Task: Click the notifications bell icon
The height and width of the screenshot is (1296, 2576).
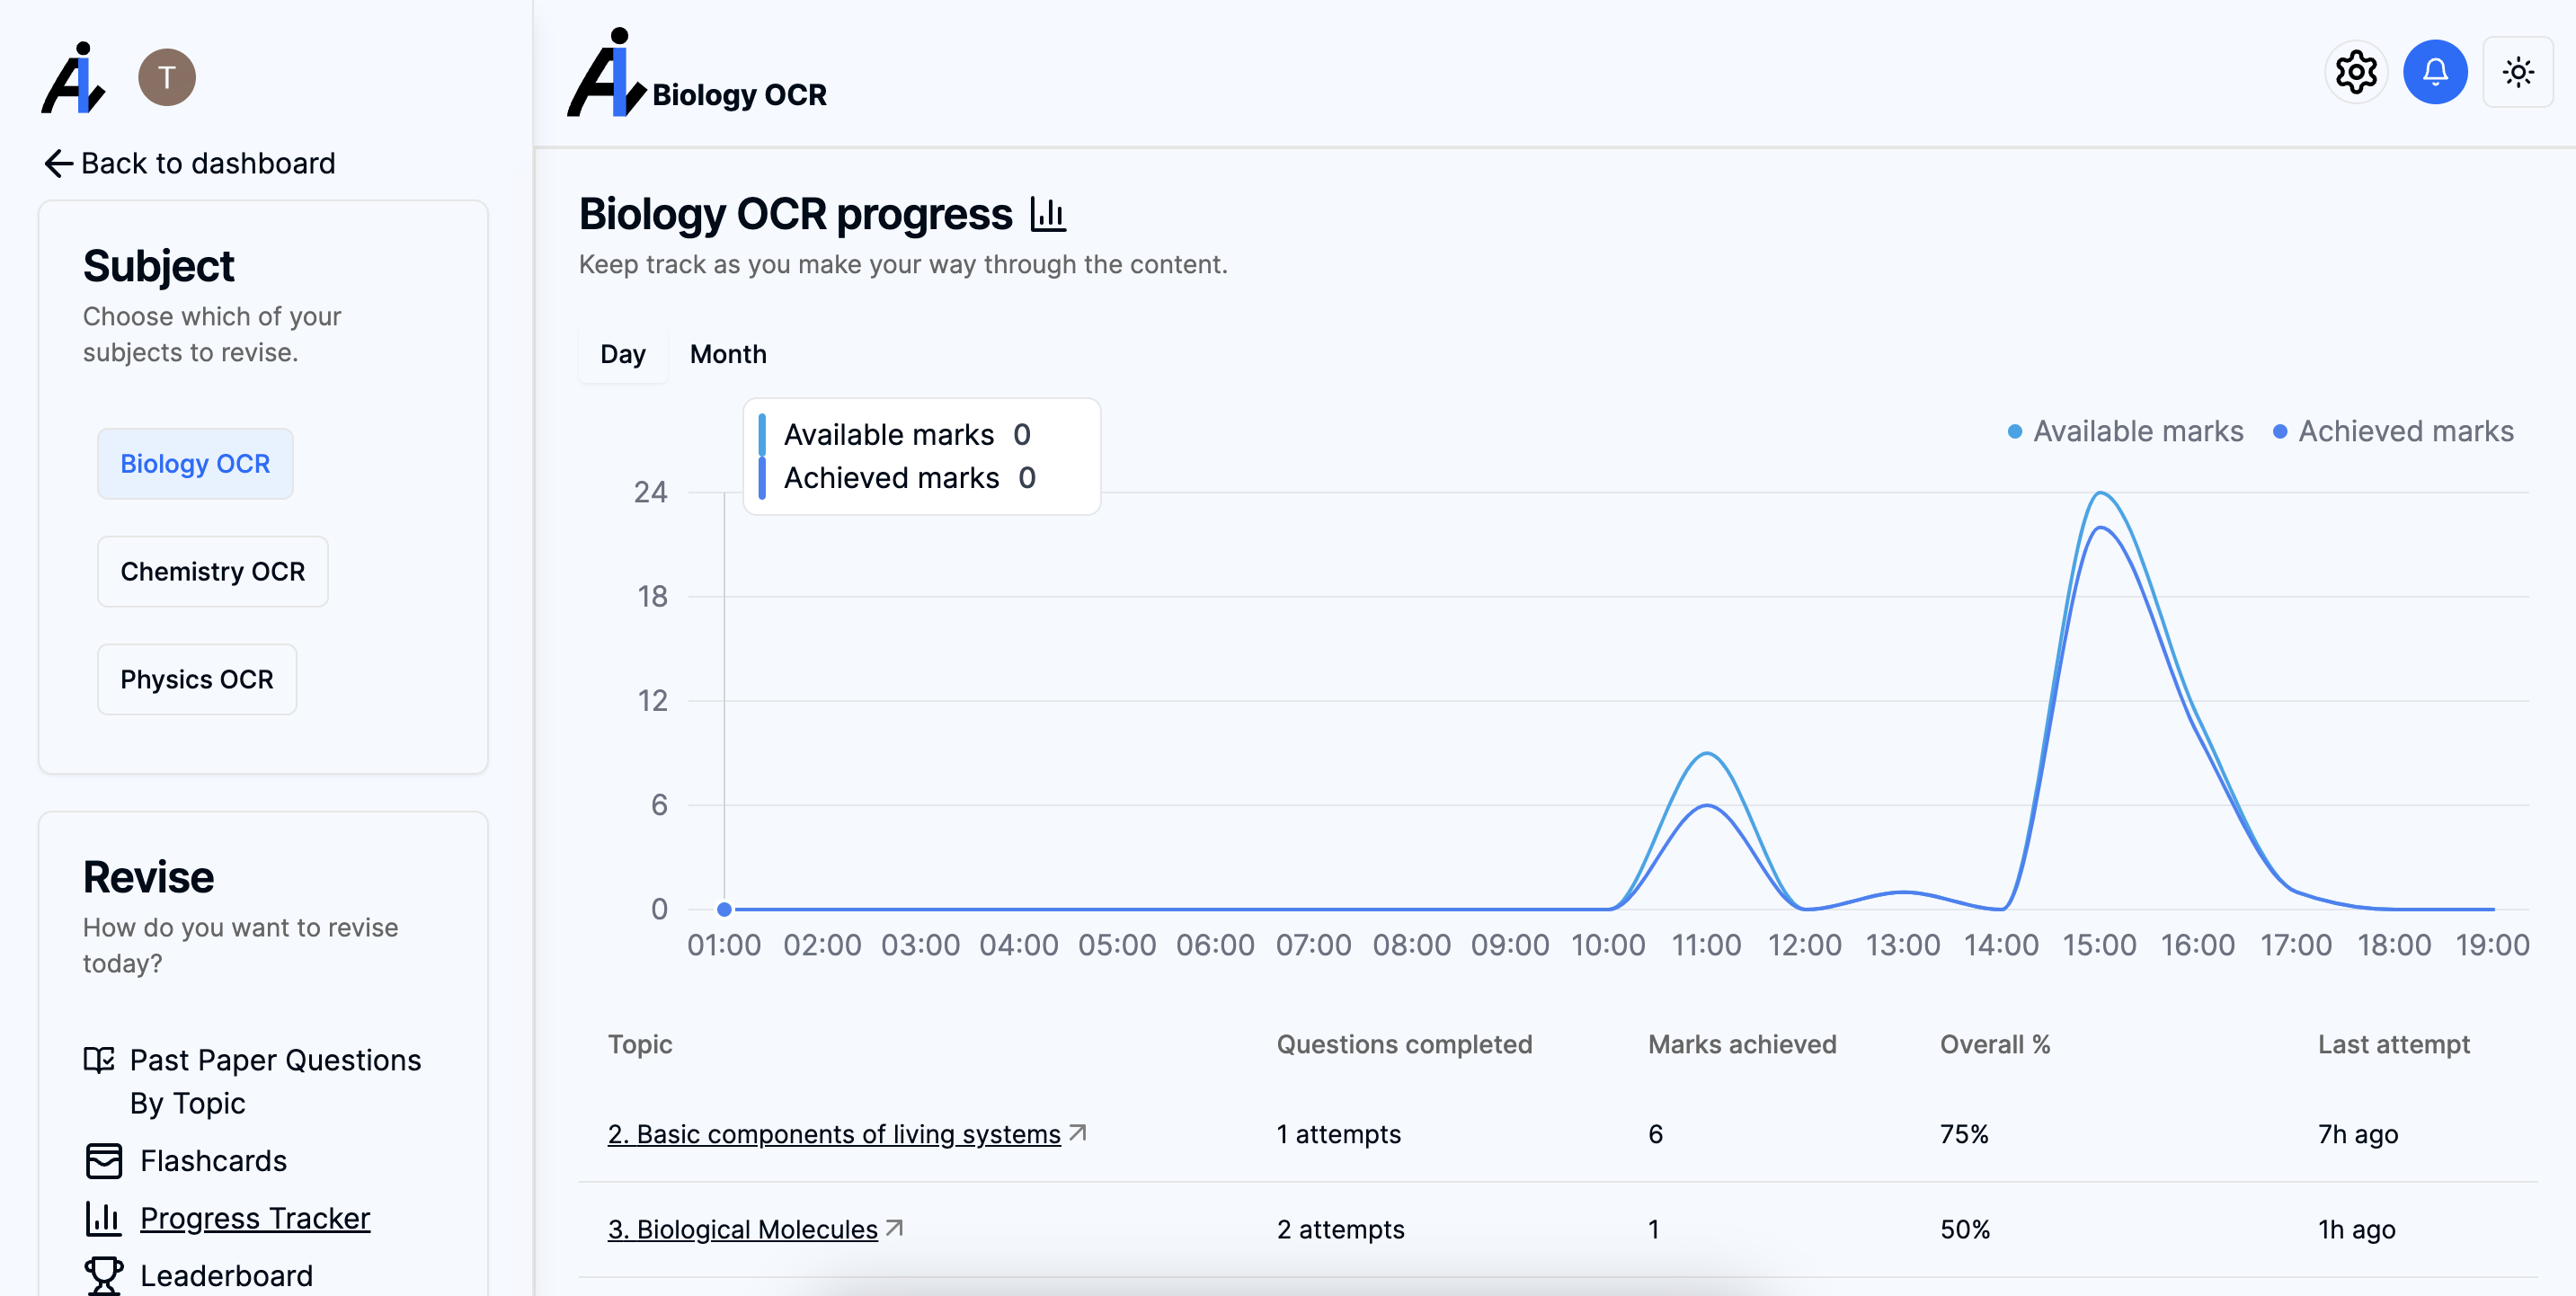Action: tap(2435, 72)
